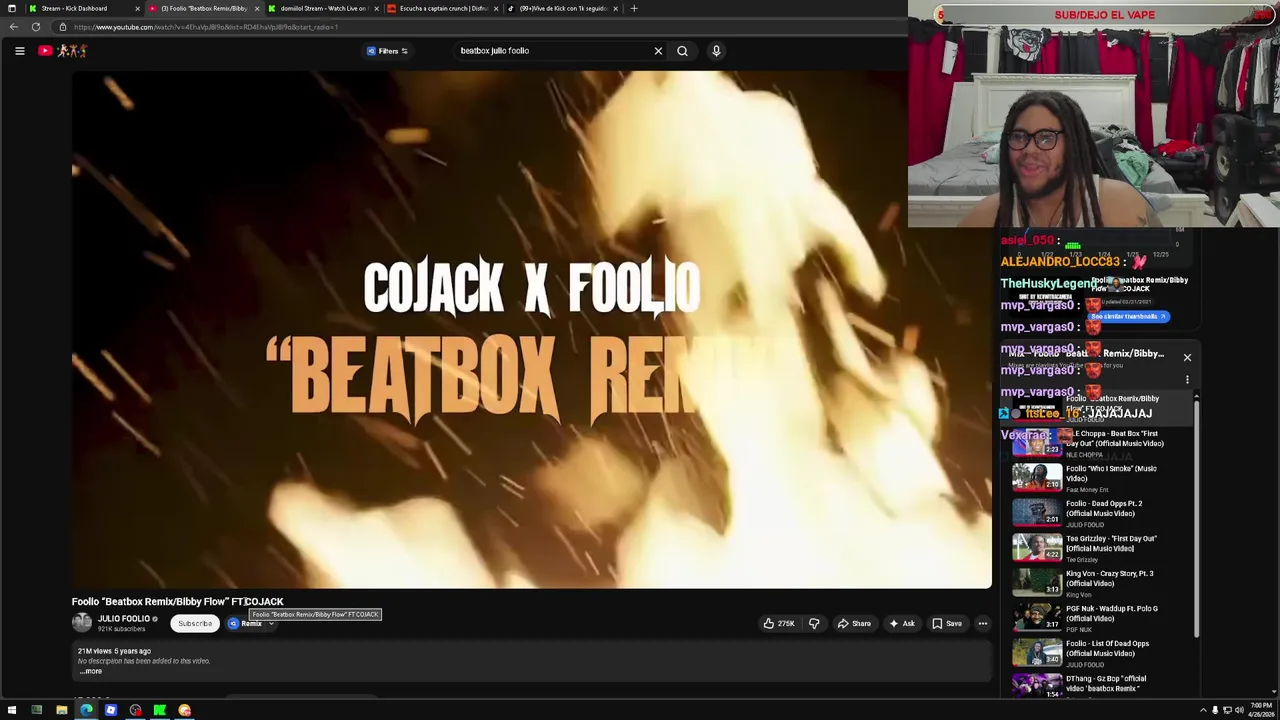Image resolution: width=1280 pixels, height=720 pixels.
Task: Start voice search with the microphone icon
Action: [716, 51]
